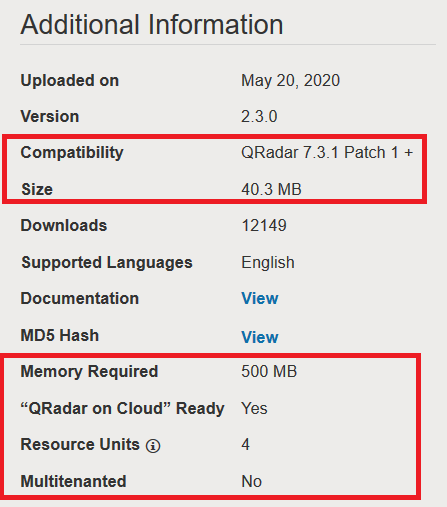The height and width of the screenshot is (507, 447).
Task: Click the Memory Required label
Action: (89, 372)
